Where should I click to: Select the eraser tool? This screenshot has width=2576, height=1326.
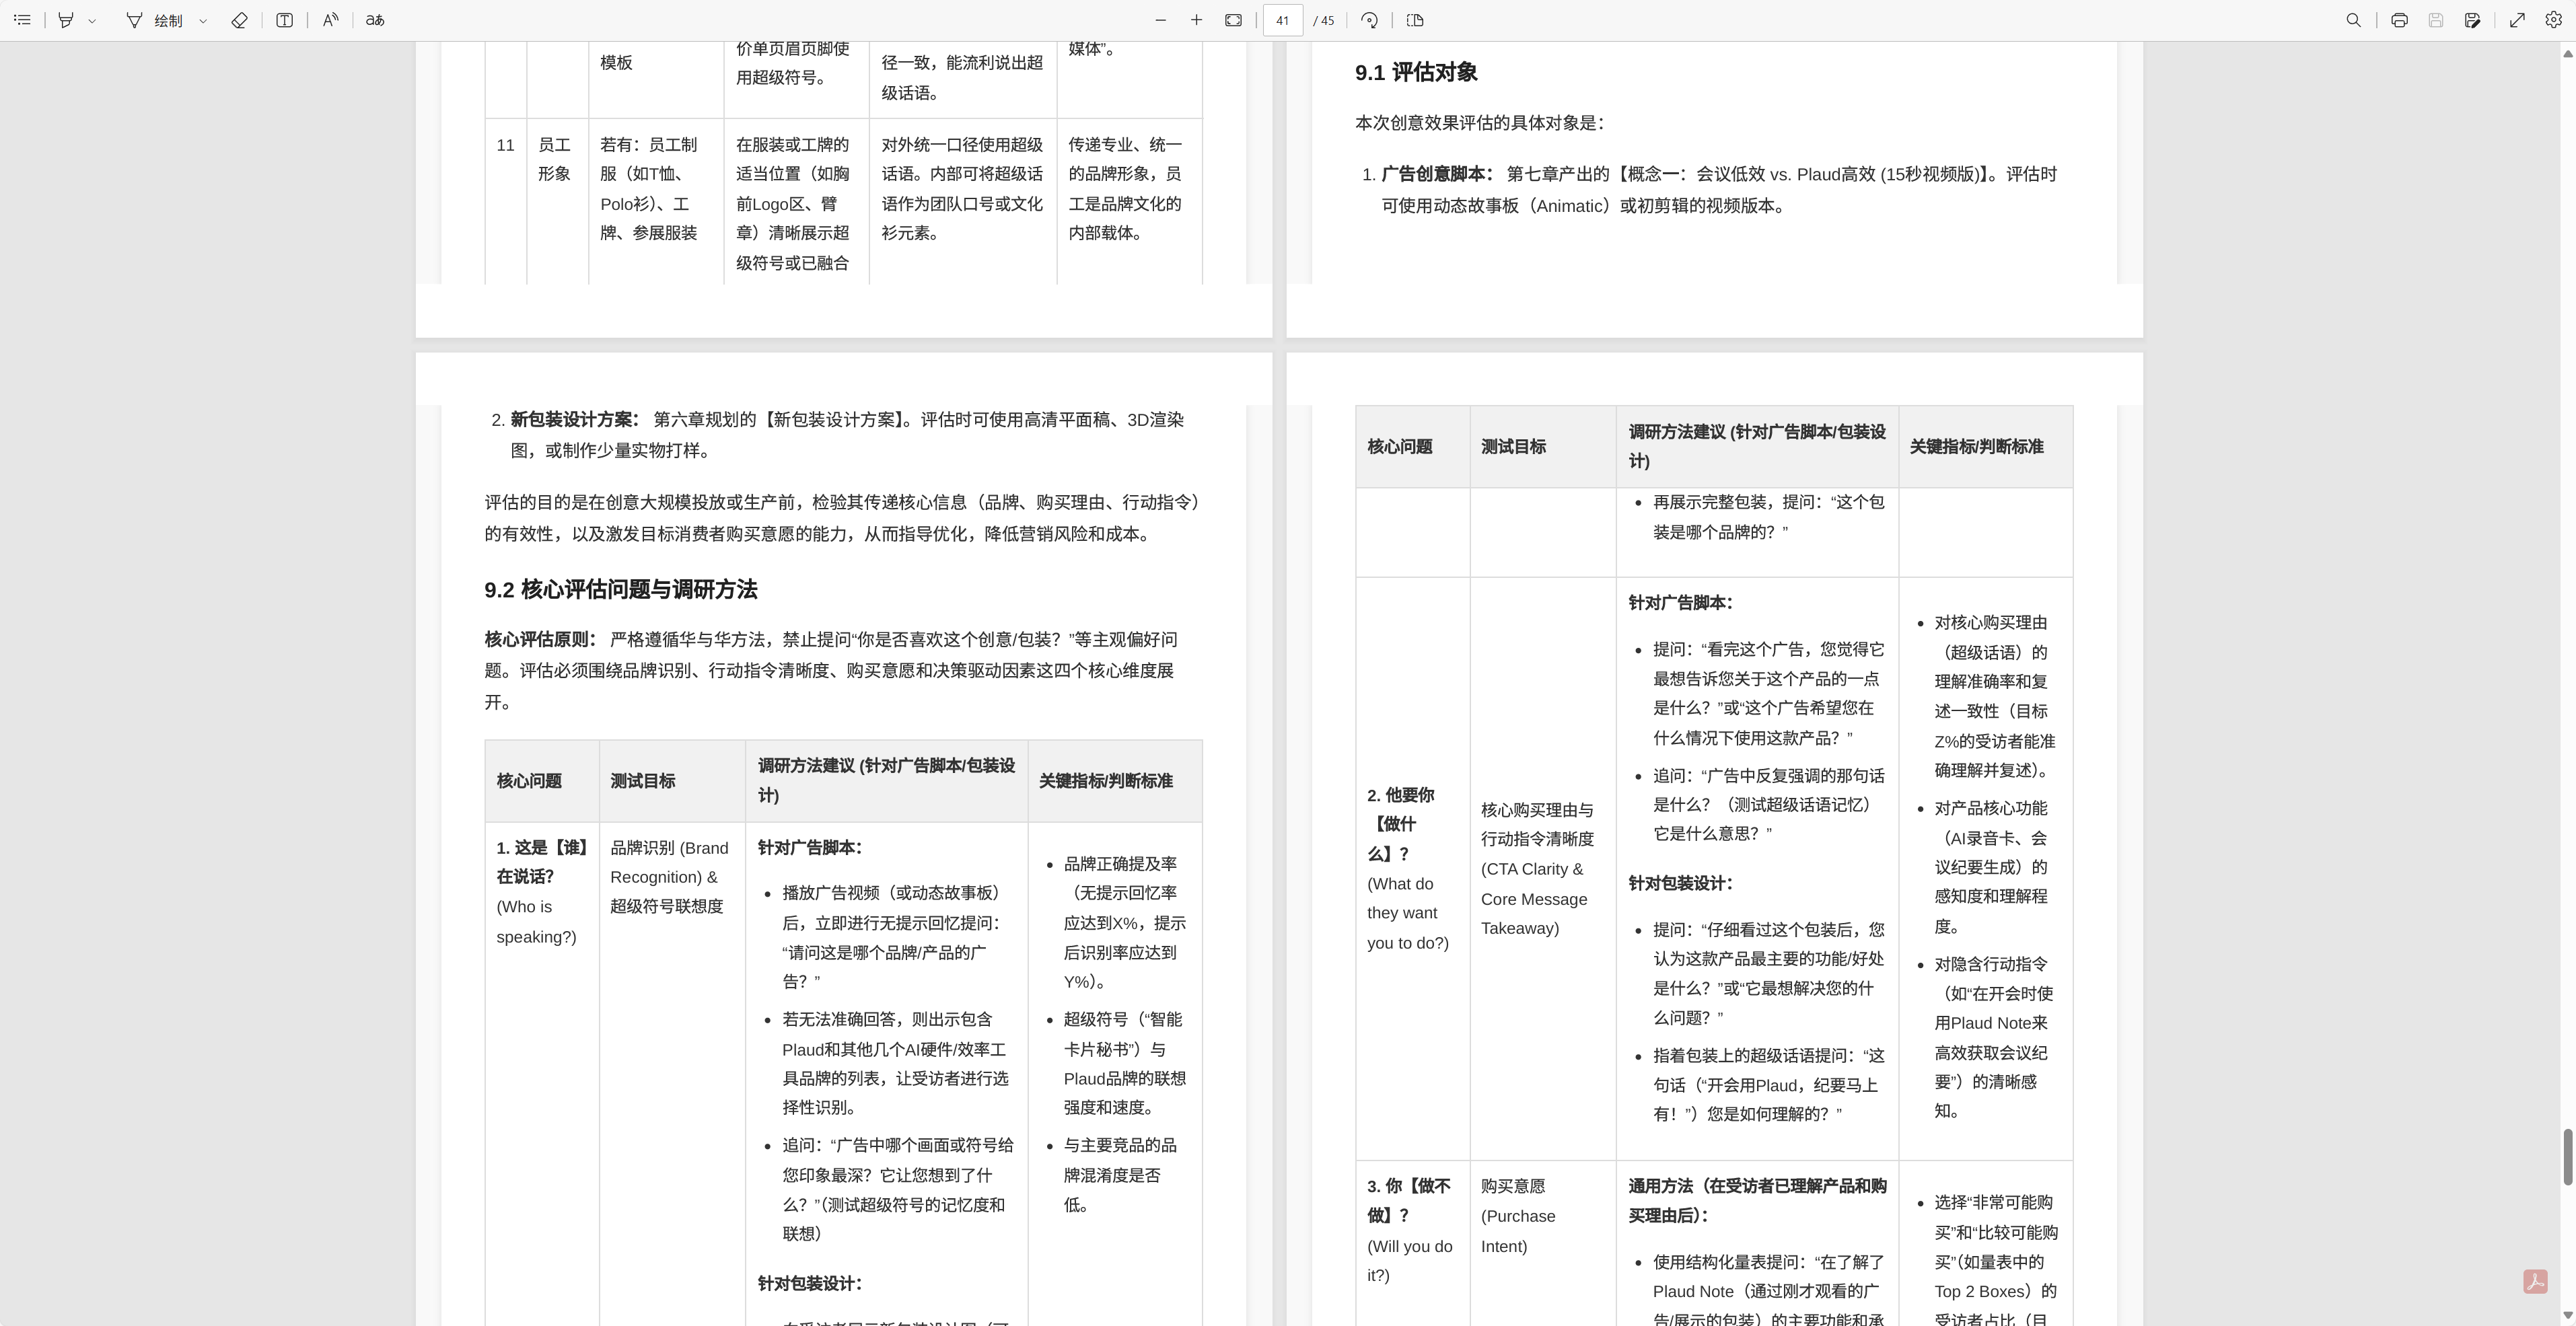[239, 20]
